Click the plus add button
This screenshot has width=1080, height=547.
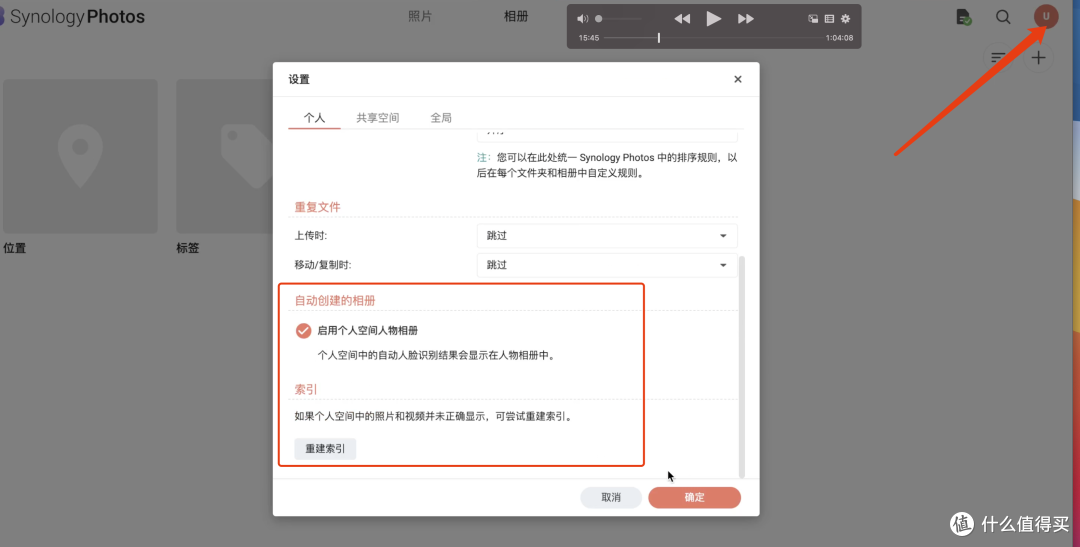1039,58
